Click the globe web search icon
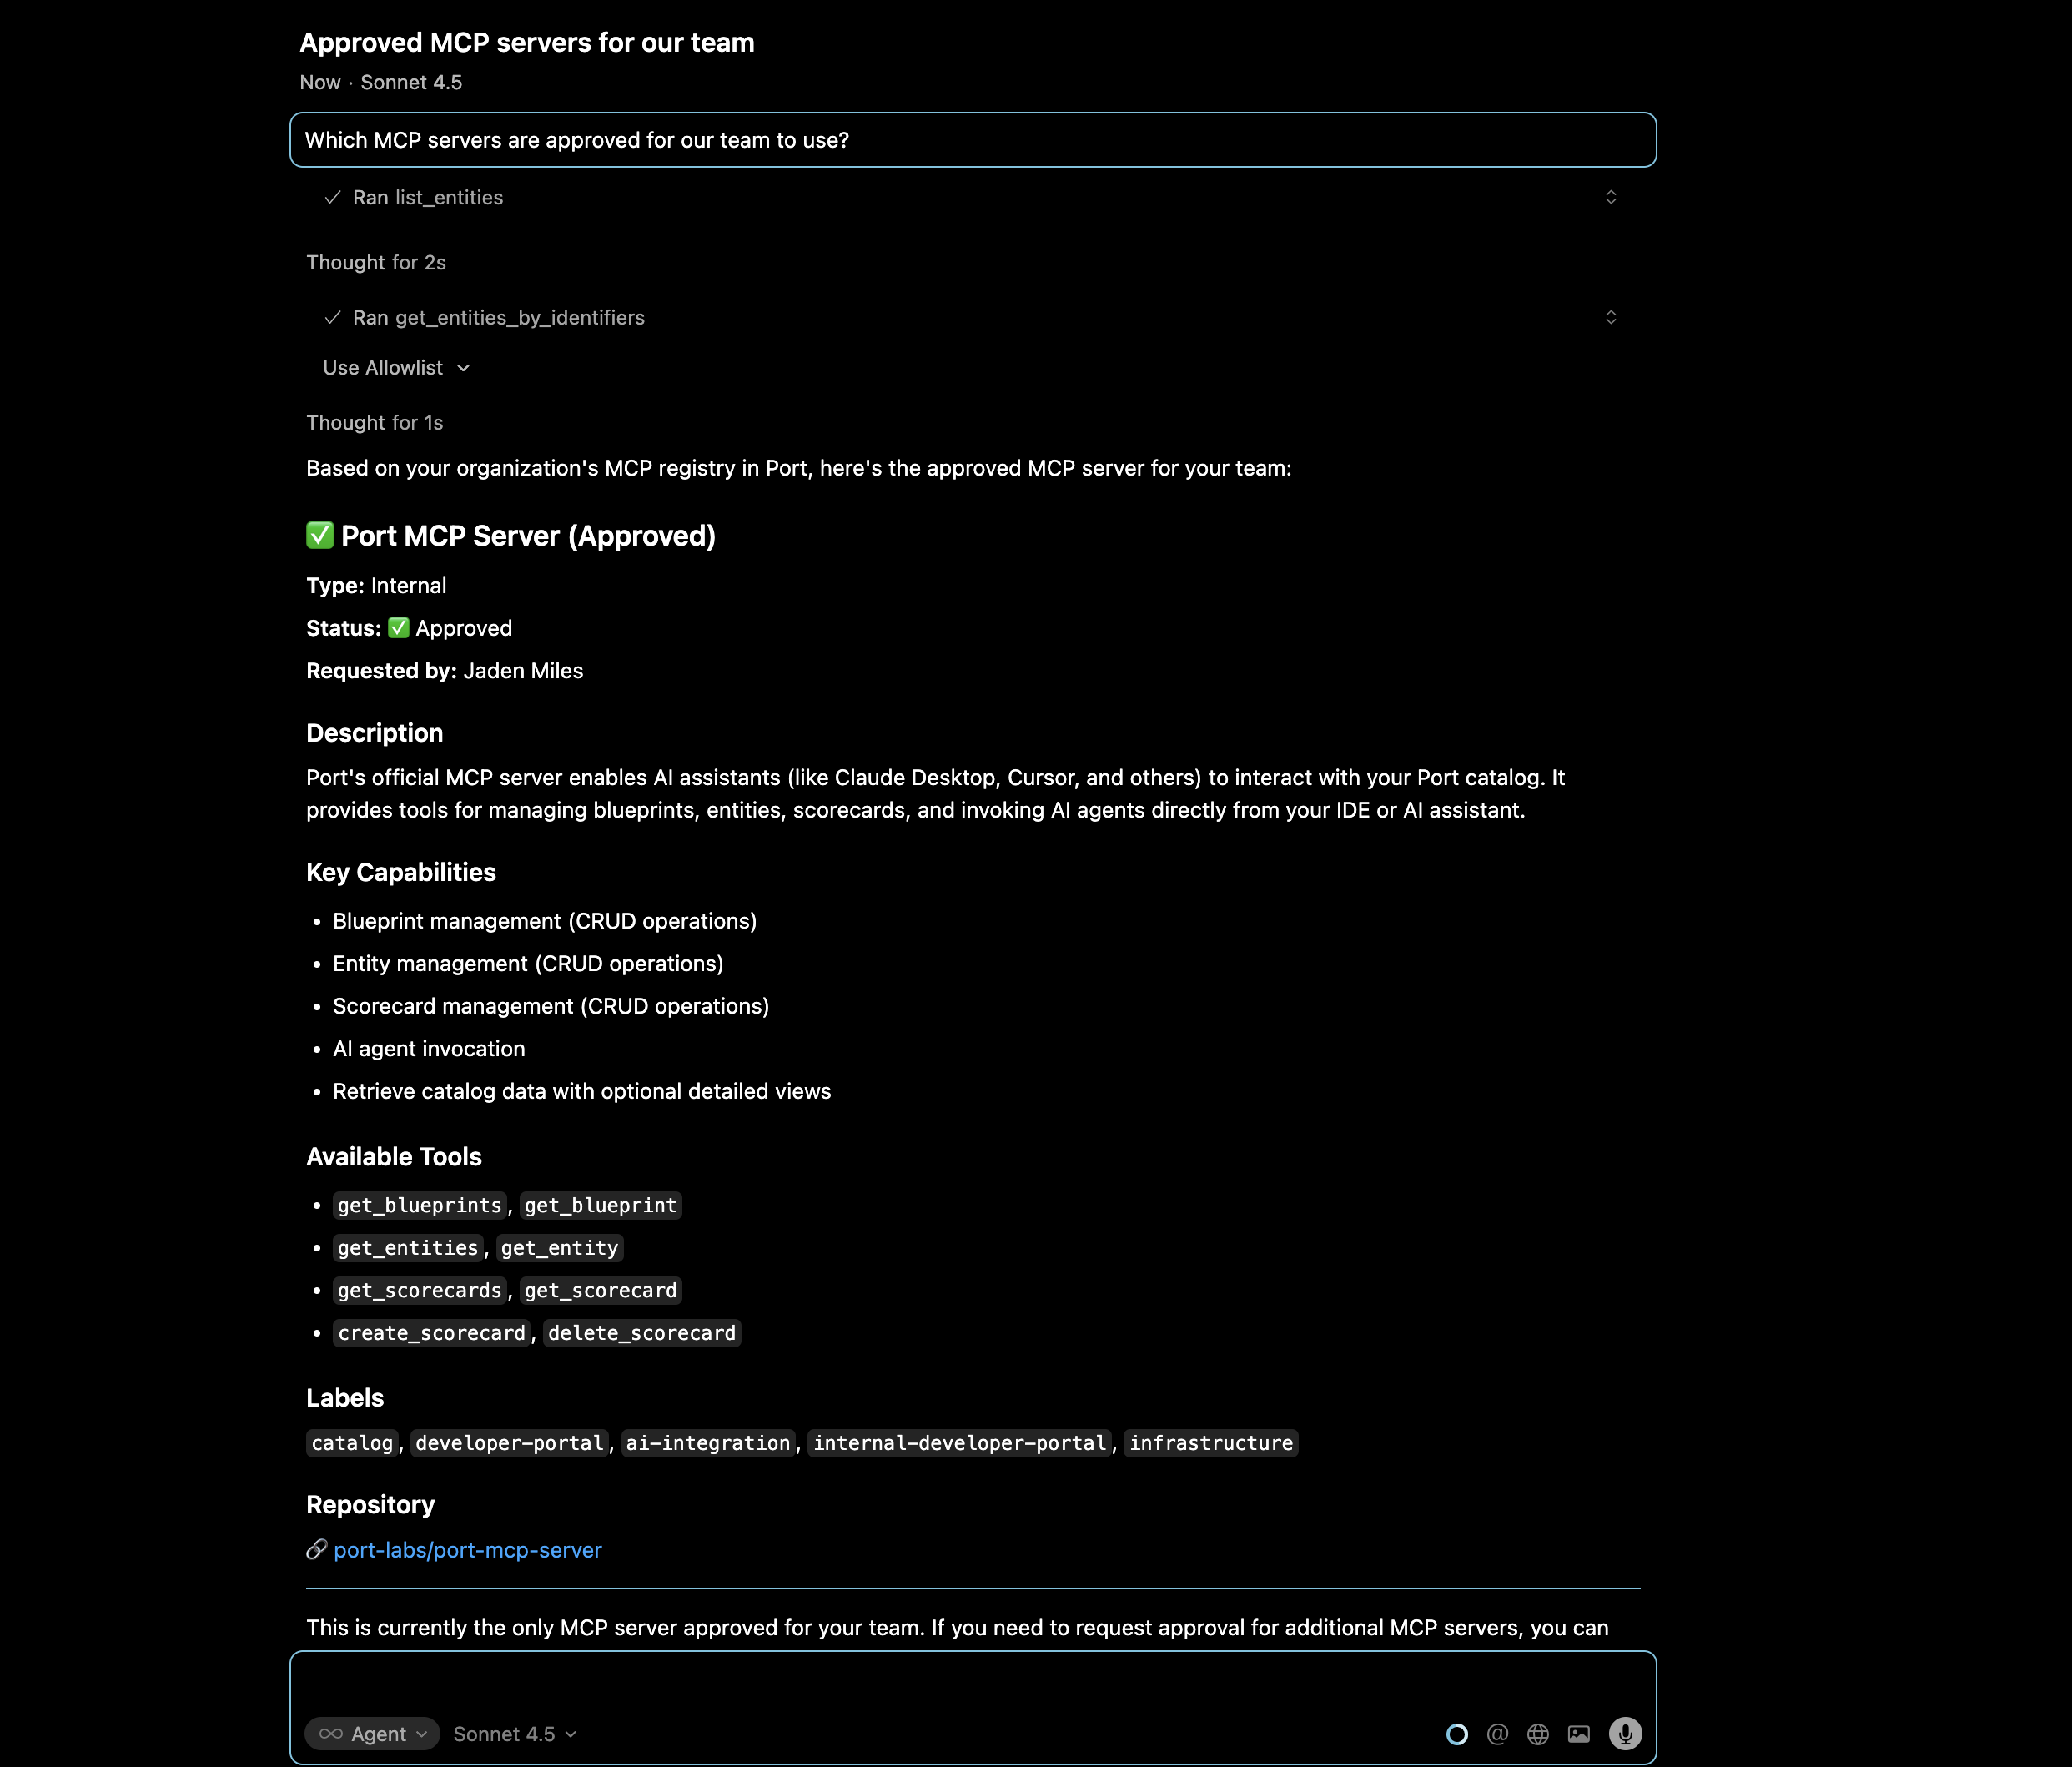Screen dimensions: 2072x1767 click(1538, 1734)
